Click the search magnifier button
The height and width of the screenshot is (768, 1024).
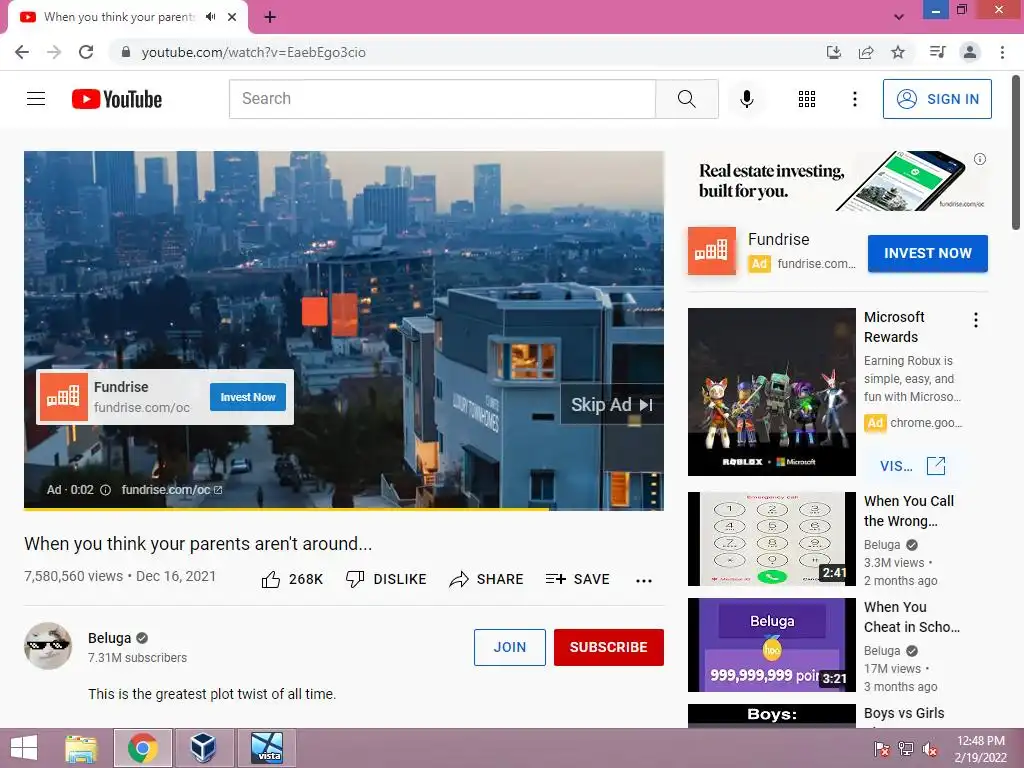click(686, 99)
